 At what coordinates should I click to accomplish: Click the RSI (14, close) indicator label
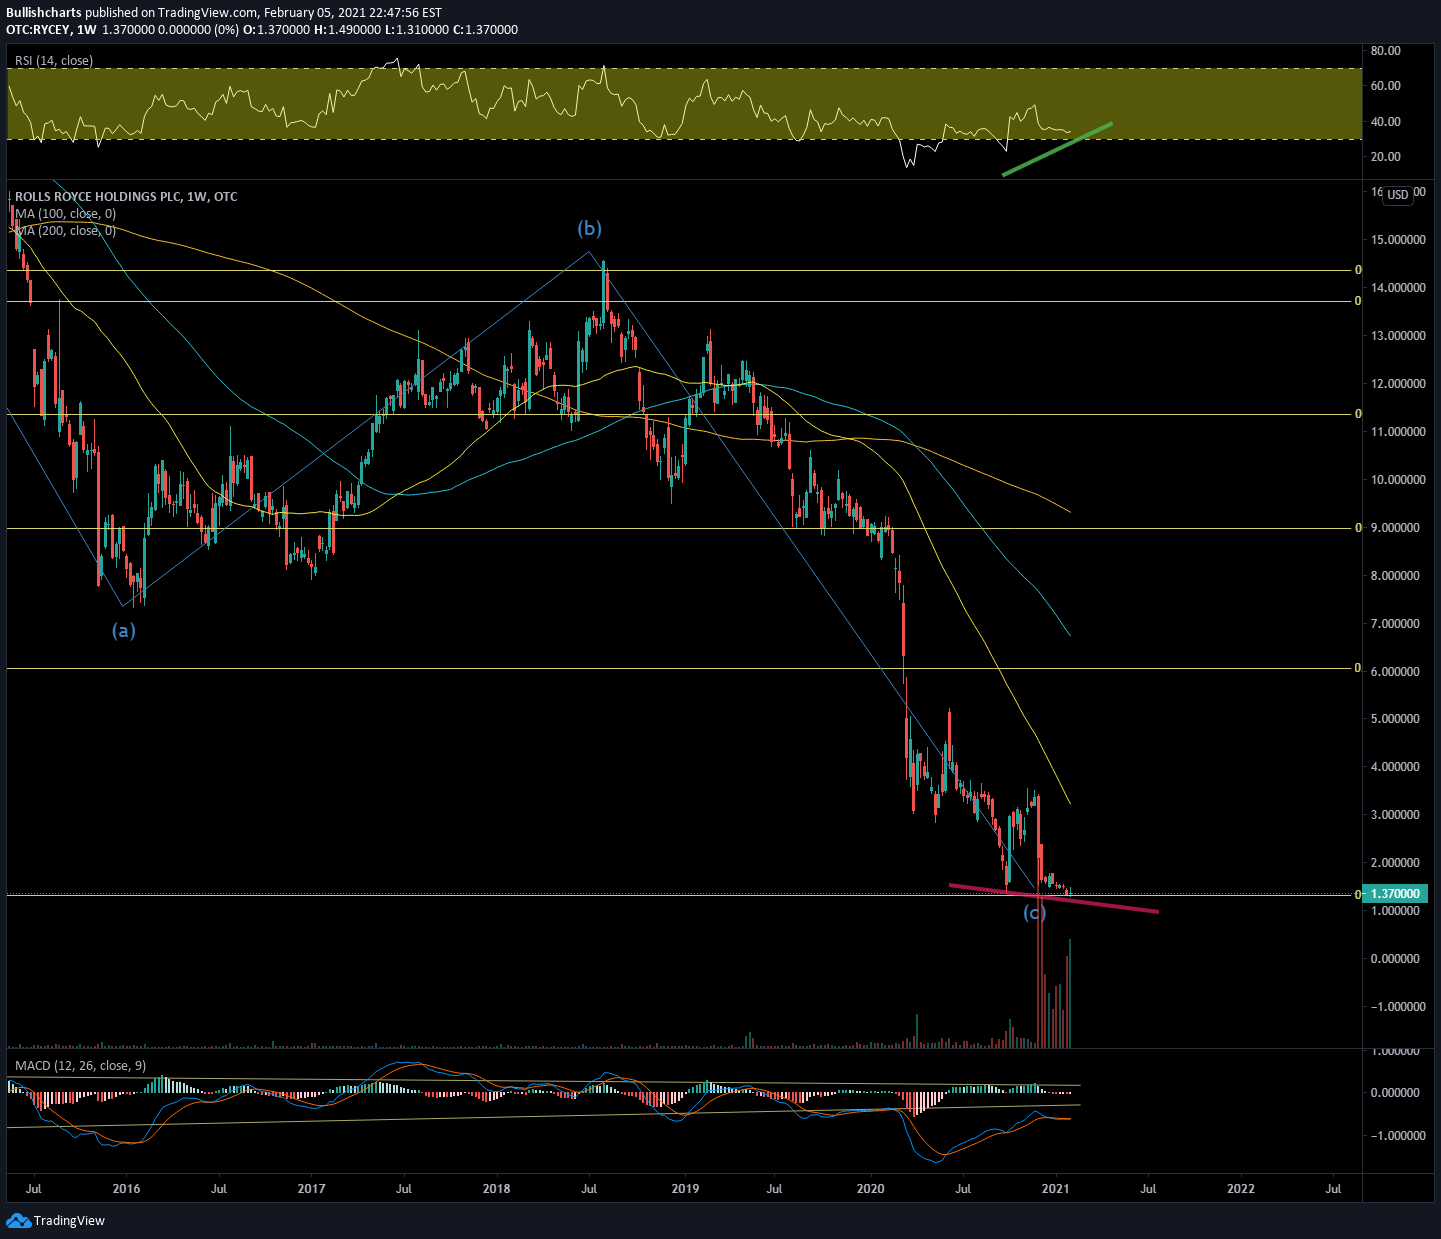[x=54, y=61]
